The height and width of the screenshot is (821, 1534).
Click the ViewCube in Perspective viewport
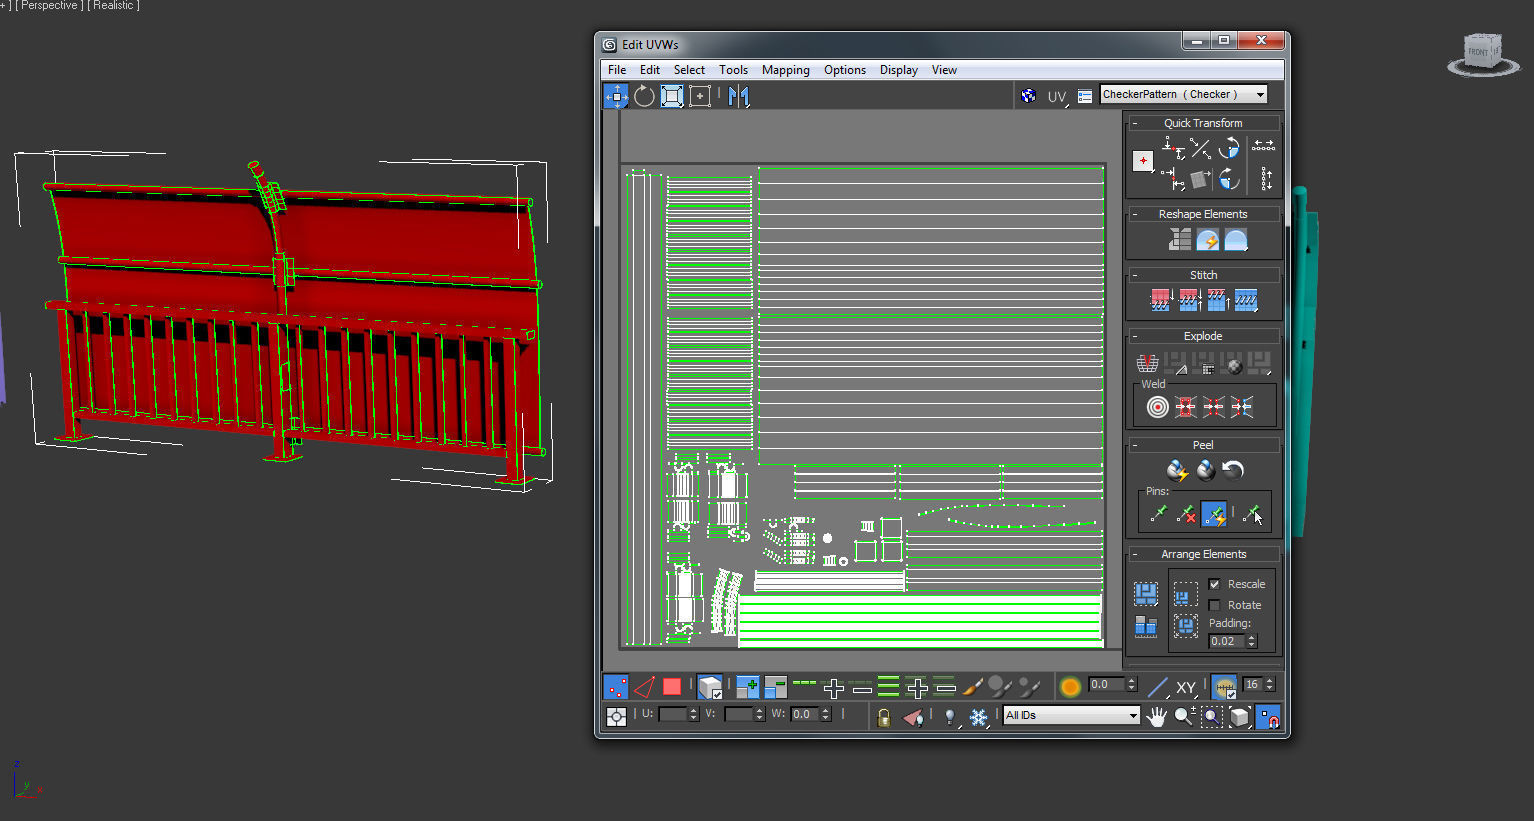tap(1483, 55)
